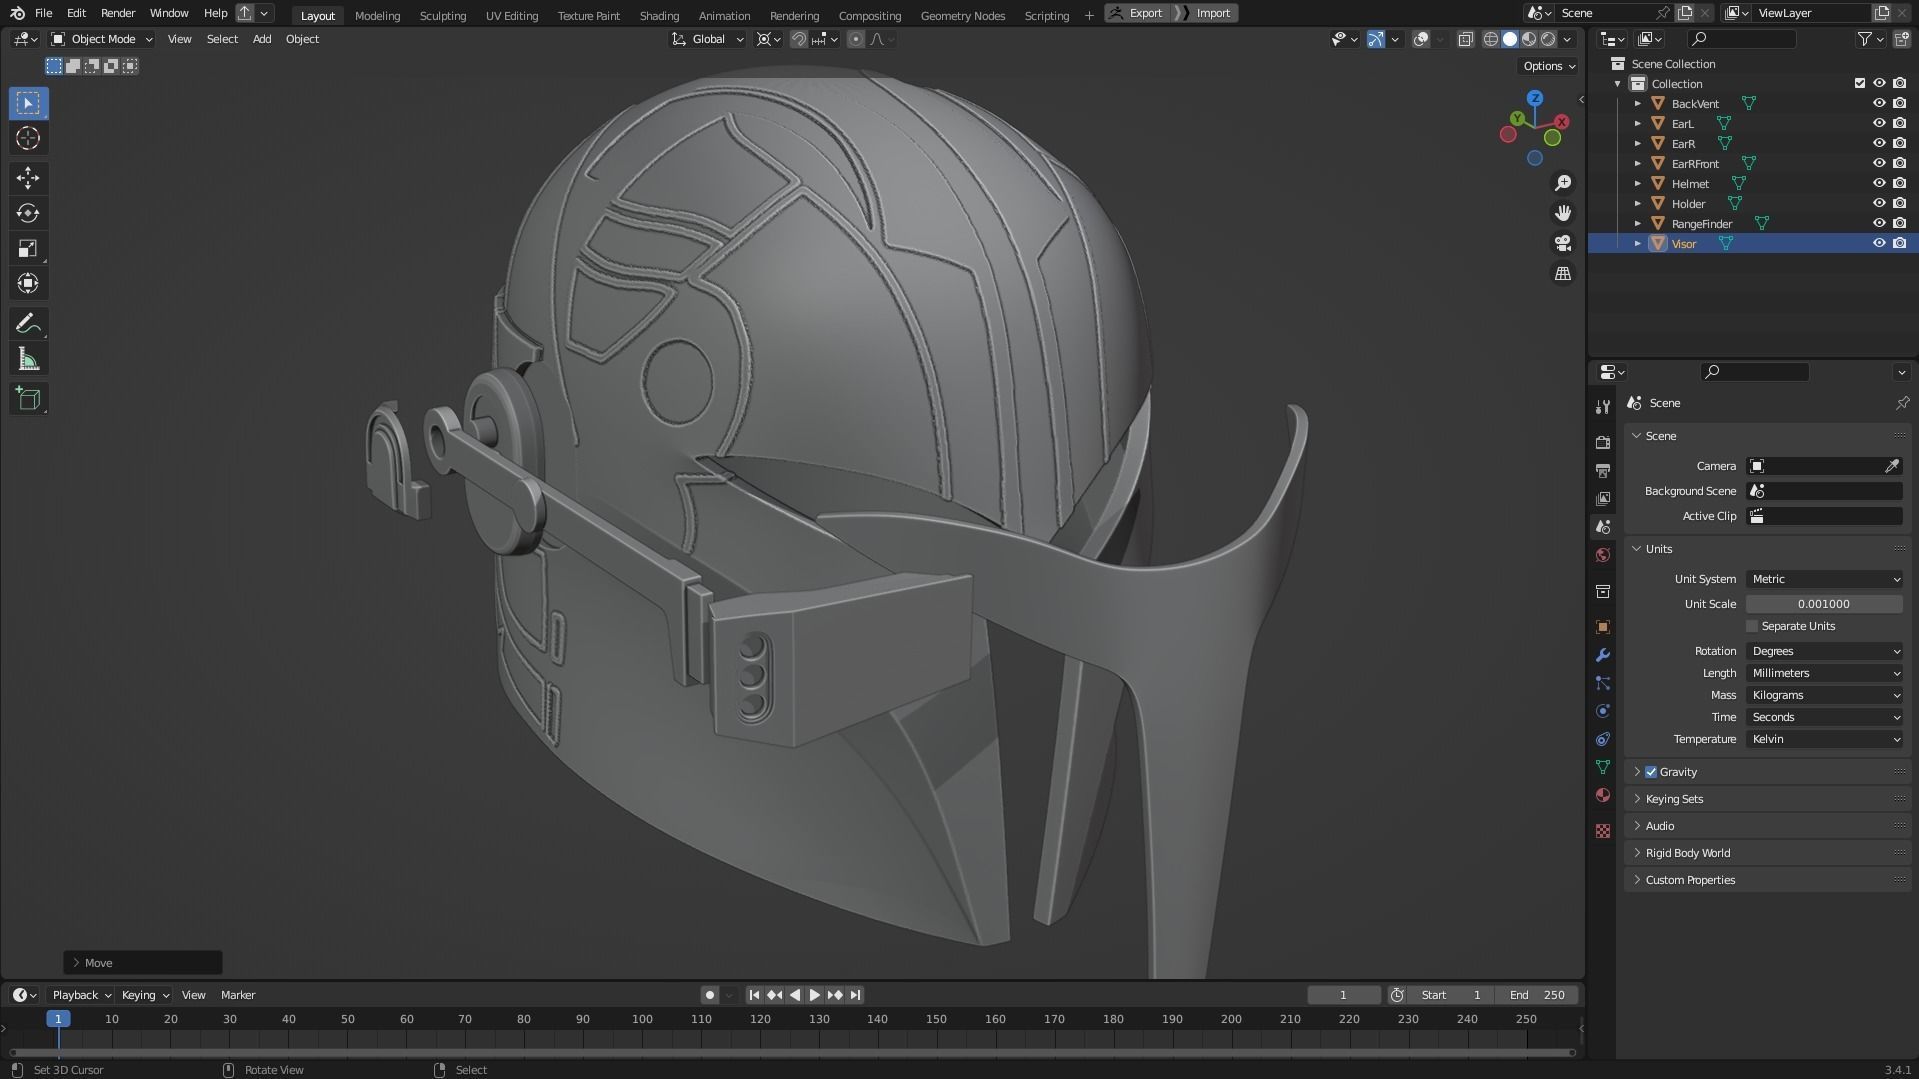The height and width of the screenshot is (1079, 1919).
Task: Select the Measure tool
Action: [28, 359]
